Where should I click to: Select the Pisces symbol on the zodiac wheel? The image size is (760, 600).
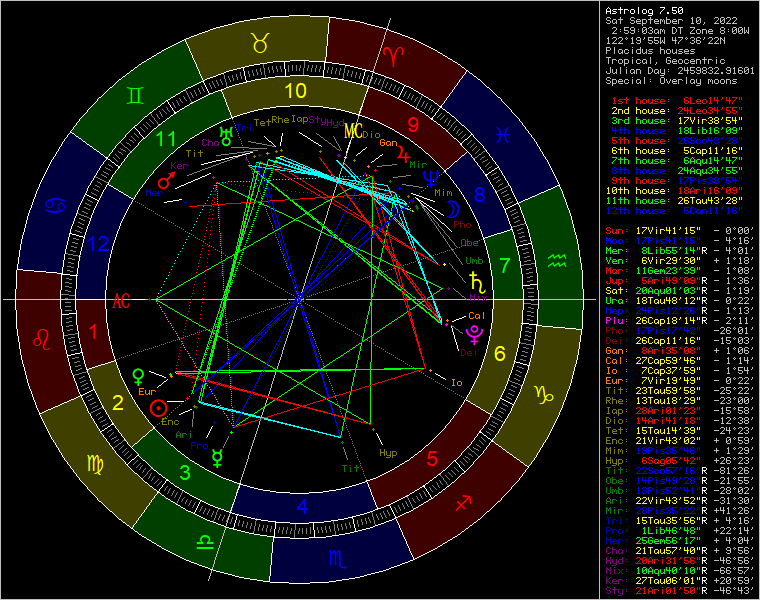tap(507, 131)
